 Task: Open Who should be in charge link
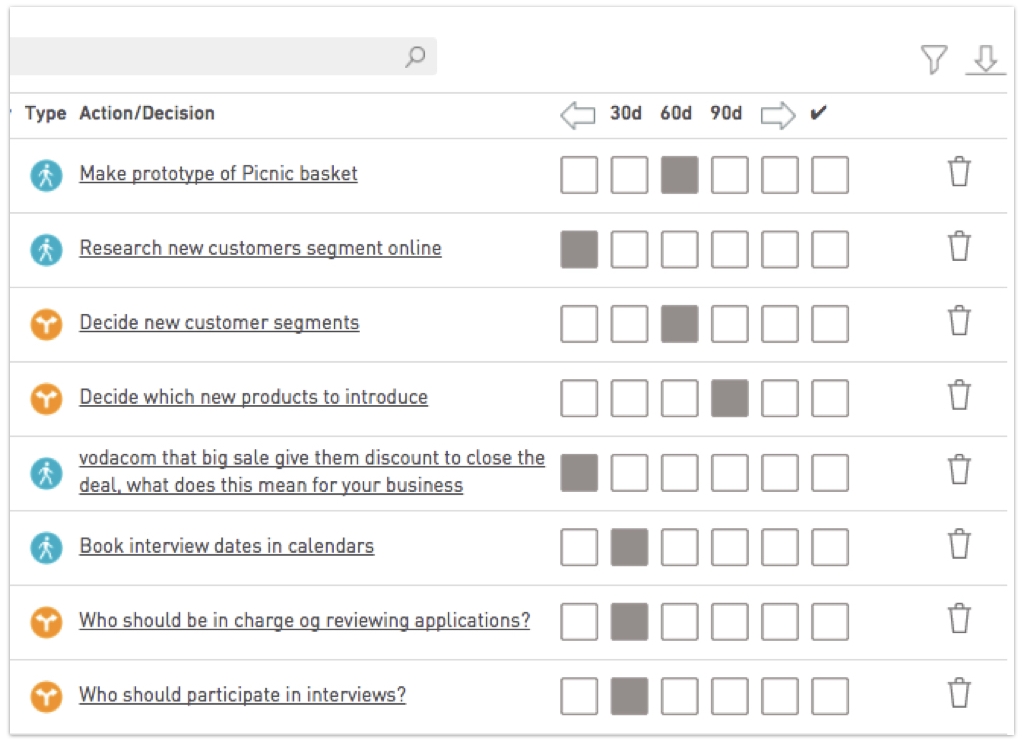304,620
